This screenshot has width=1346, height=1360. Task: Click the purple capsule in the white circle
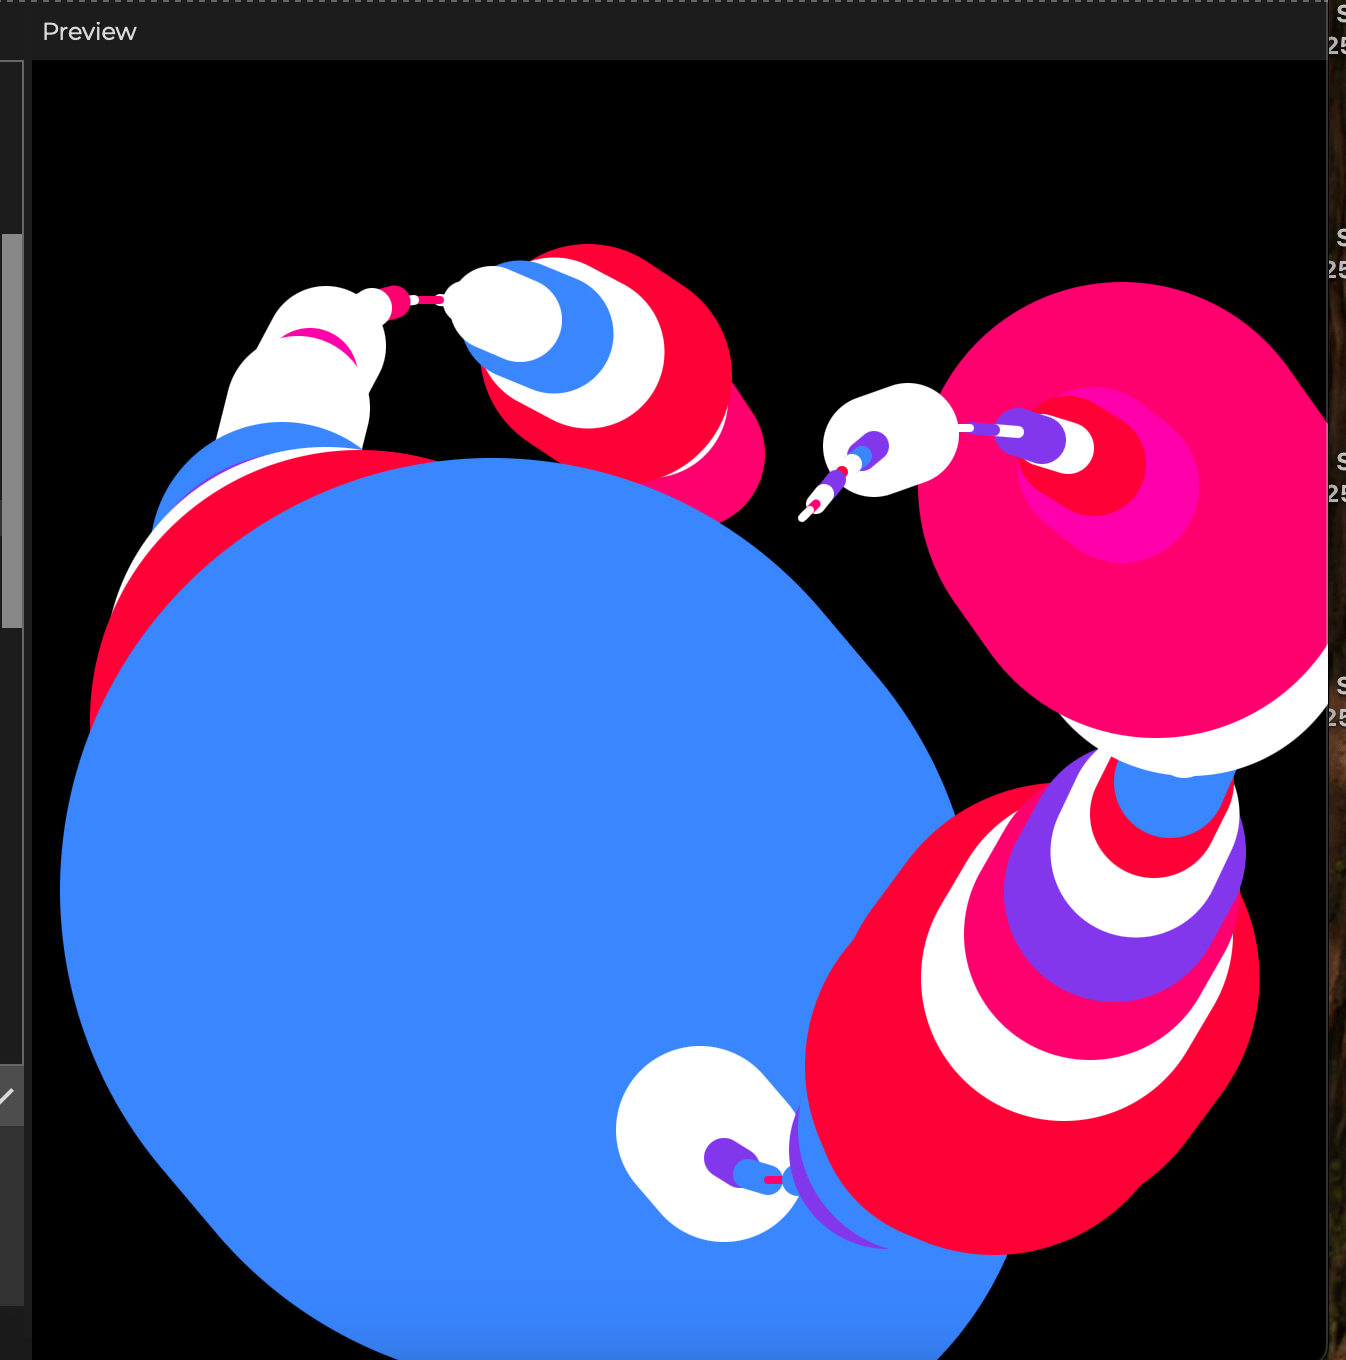point(722,1158)
